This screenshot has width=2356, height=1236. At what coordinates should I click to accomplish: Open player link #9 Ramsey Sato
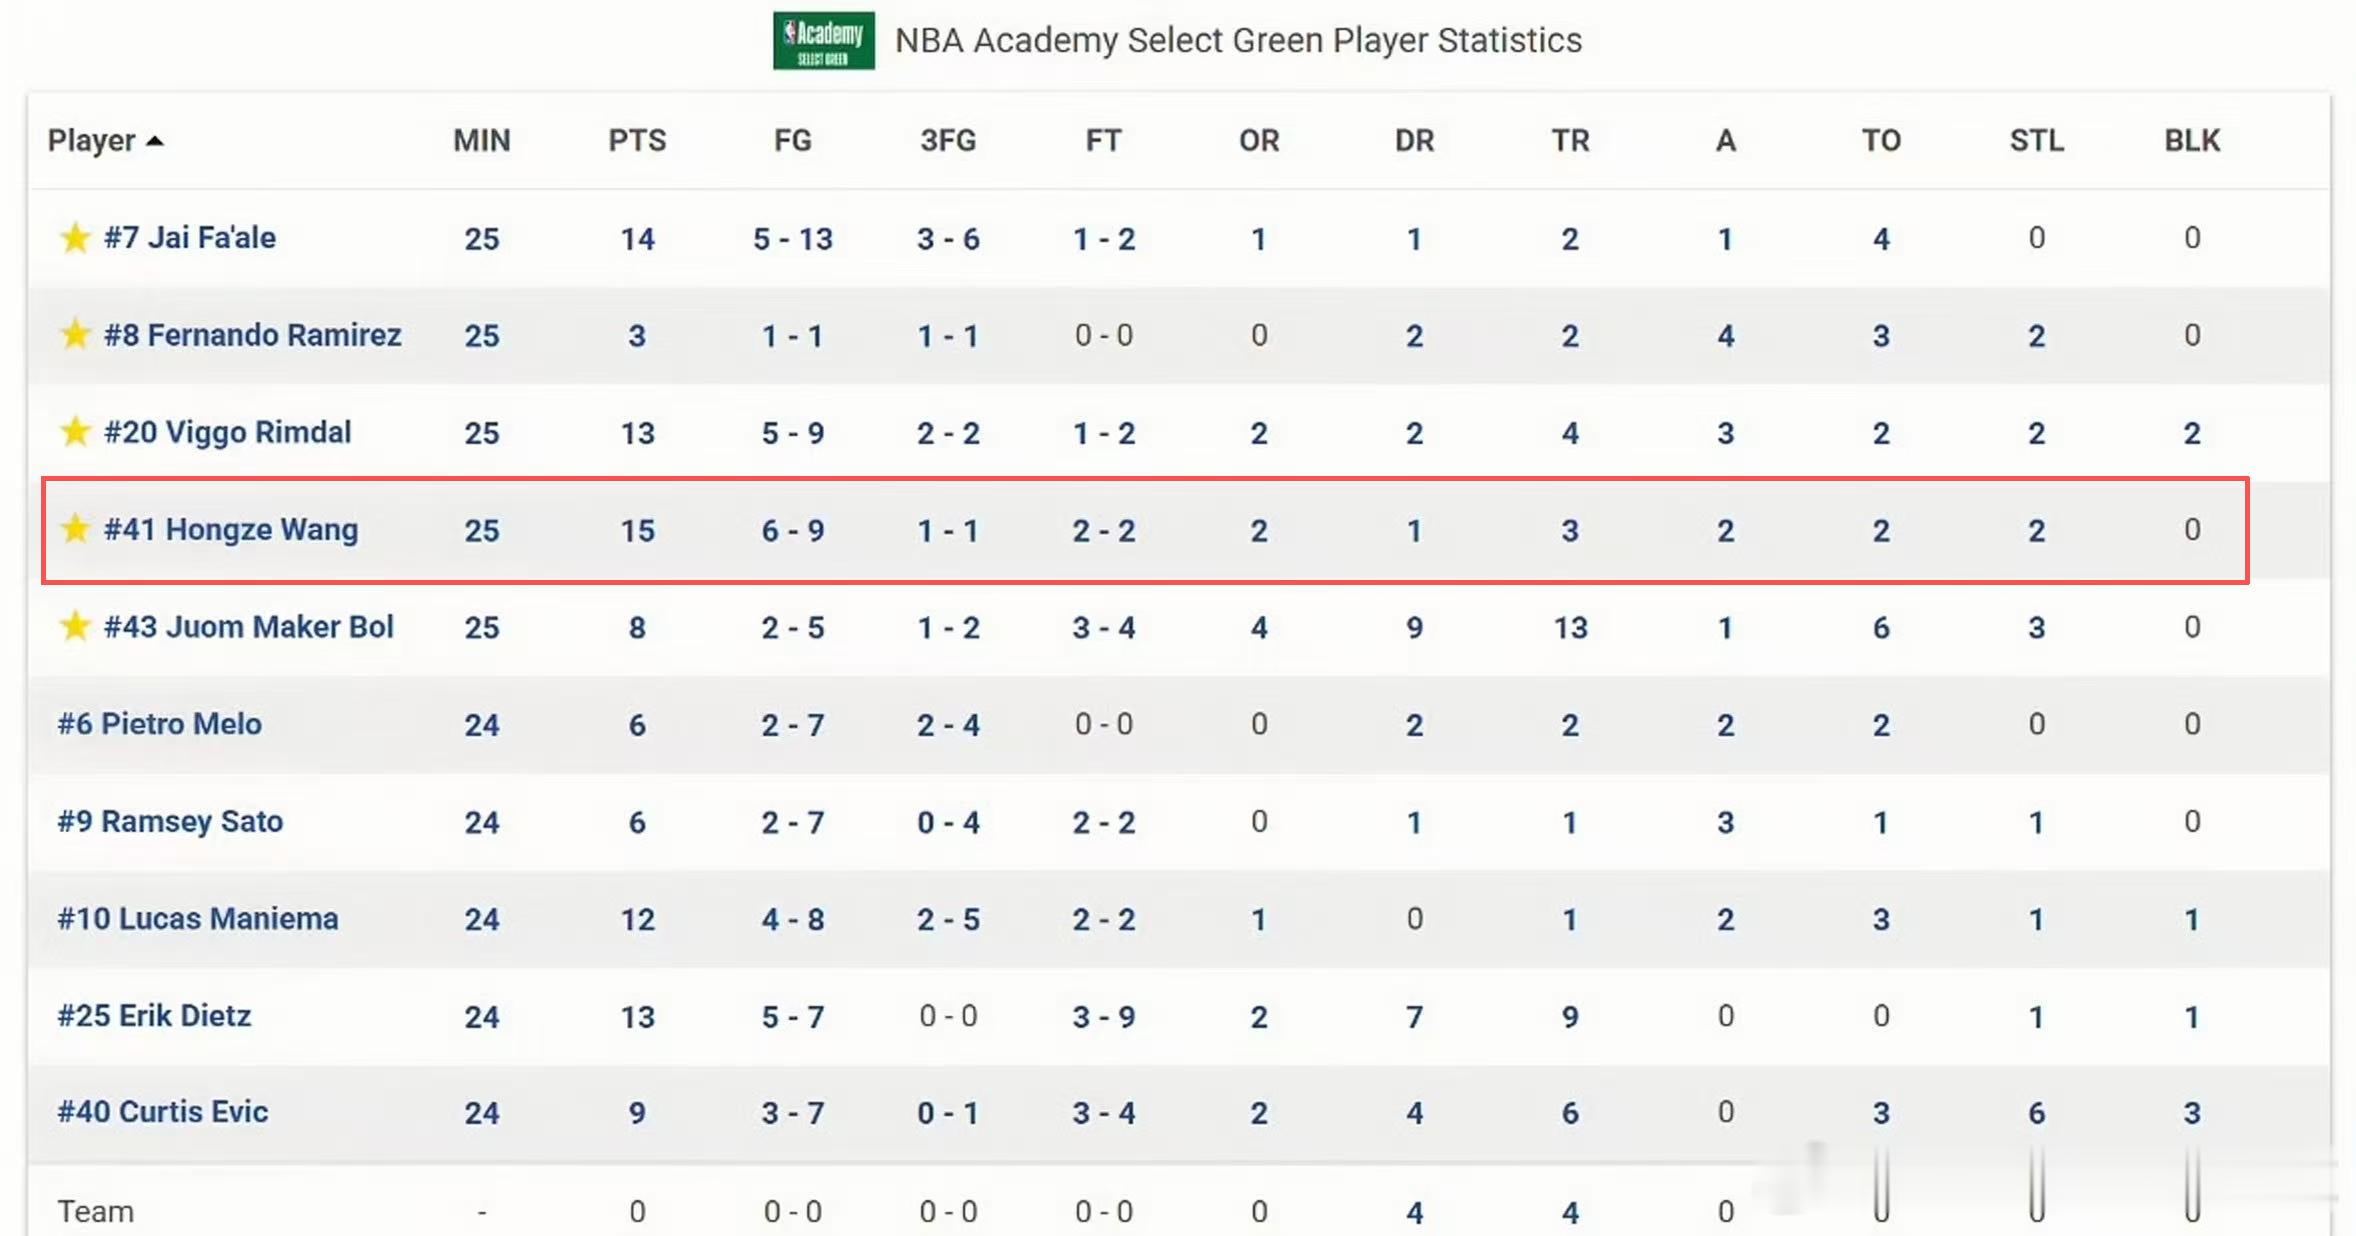point(170,822)
